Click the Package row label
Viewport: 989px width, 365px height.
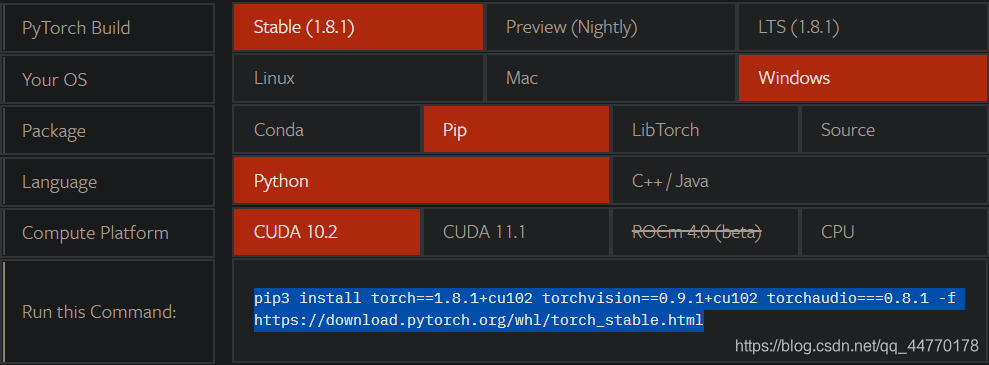click(108, 130)
